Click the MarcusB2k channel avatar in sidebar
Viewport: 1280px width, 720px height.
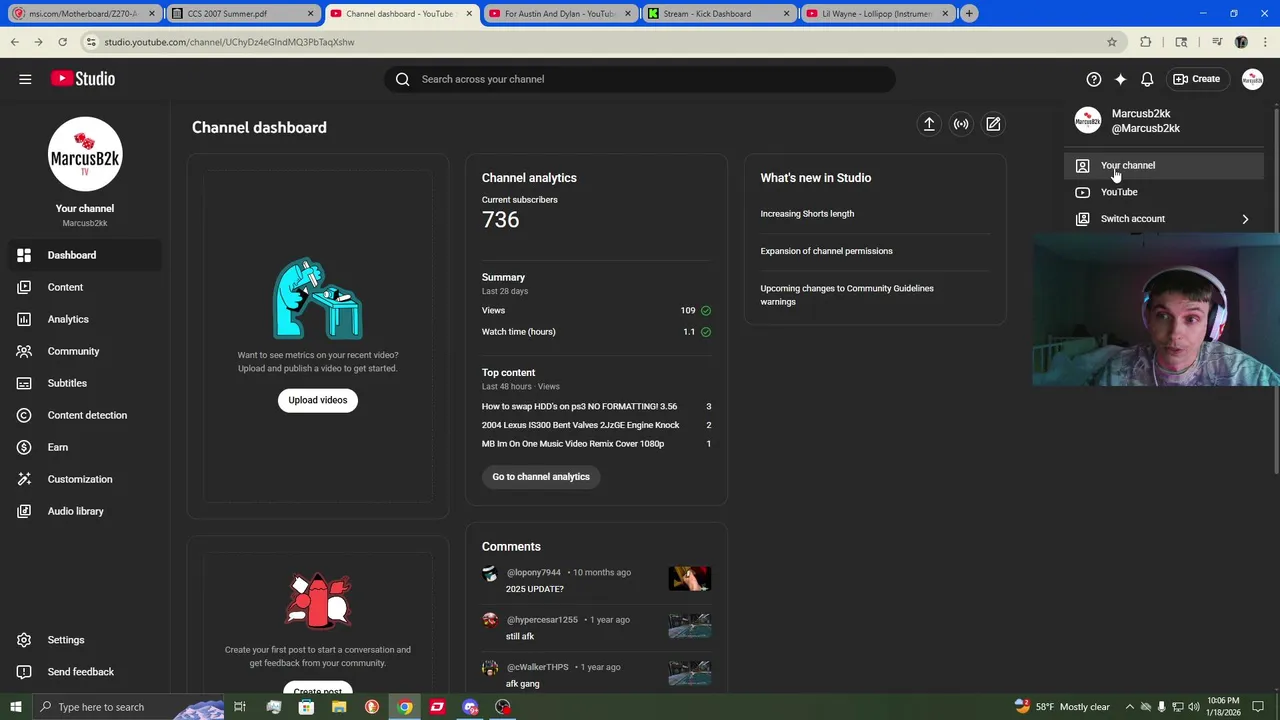[85, 154]
